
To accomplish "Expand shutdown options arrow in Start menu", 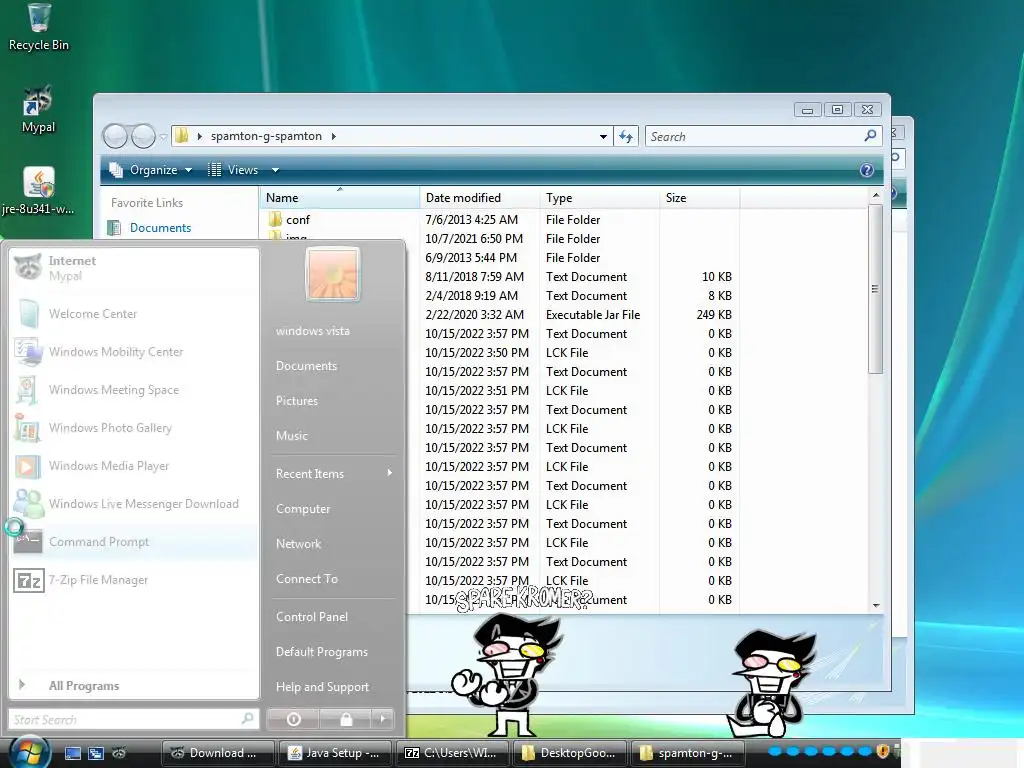I will pos(383,719).
